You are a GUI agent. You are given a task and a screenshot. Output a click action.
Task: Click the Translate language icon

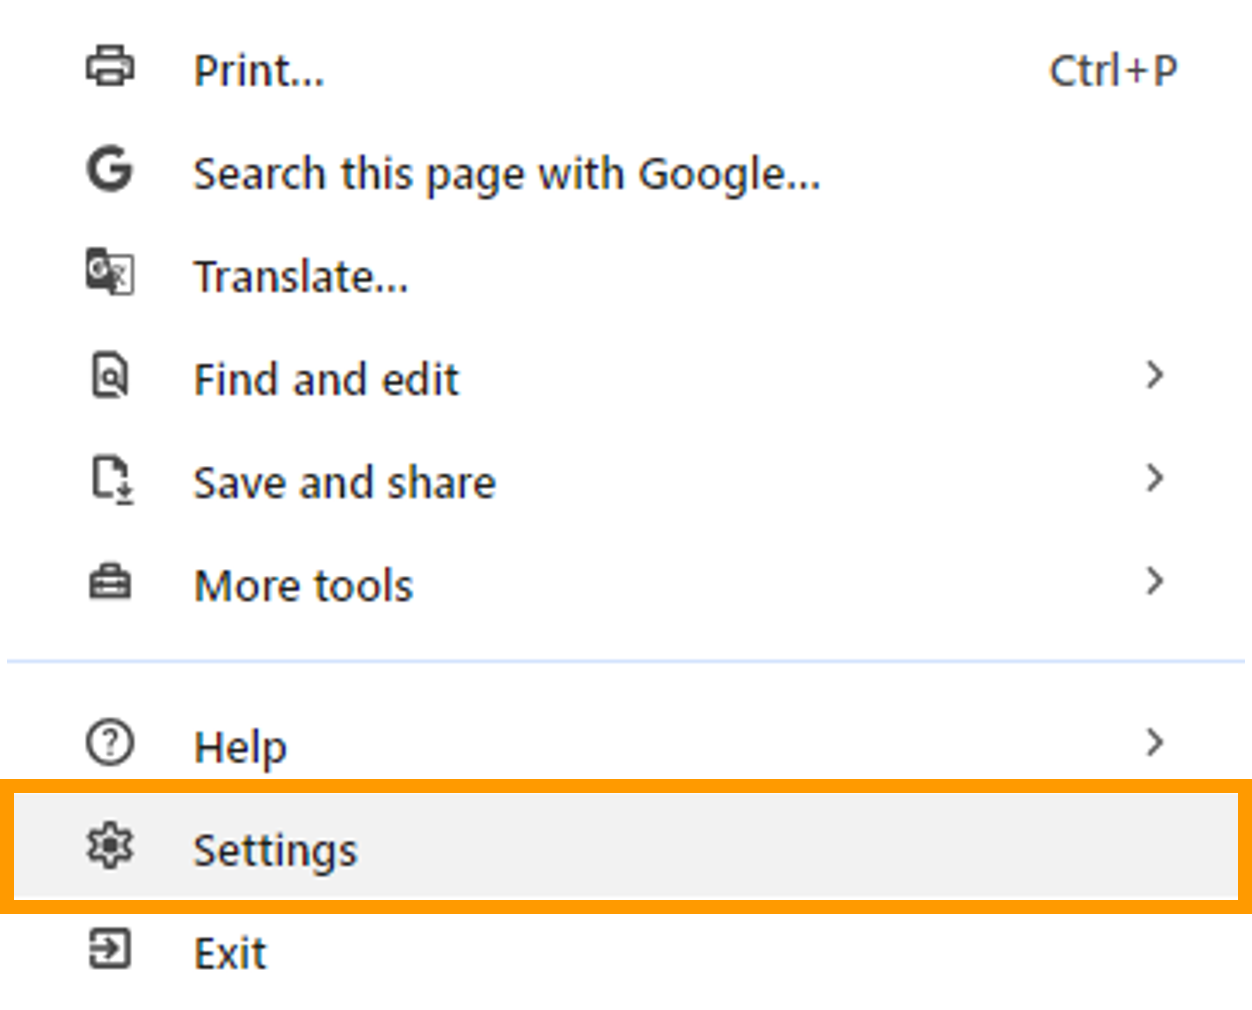point(109,273)
